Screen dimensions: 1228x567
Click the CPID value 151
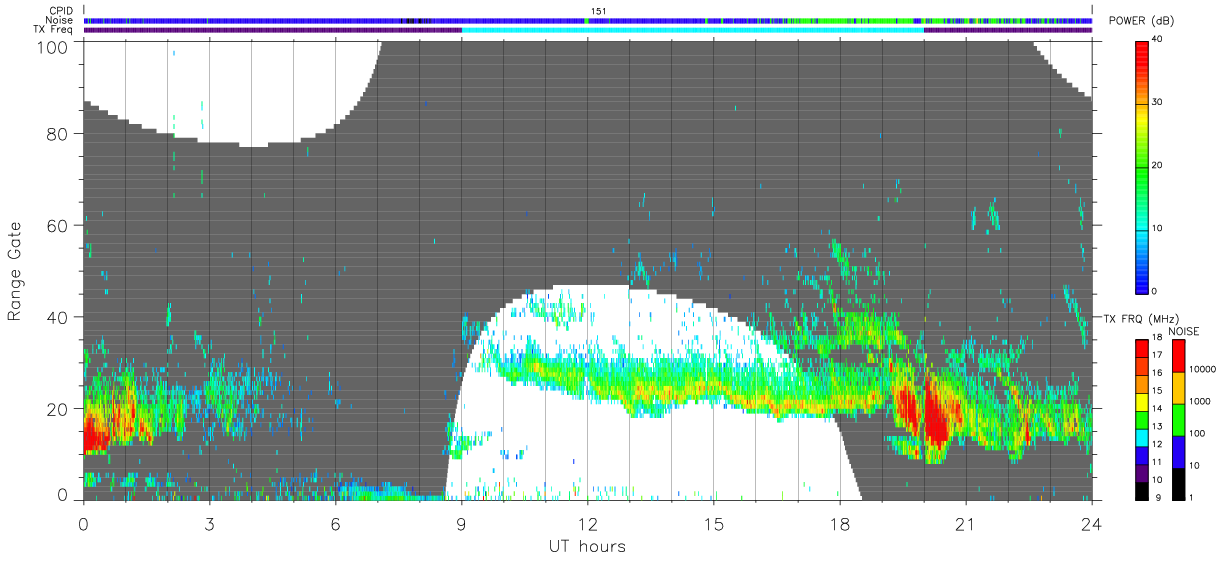pyautogui.click(x=598, y=11)
